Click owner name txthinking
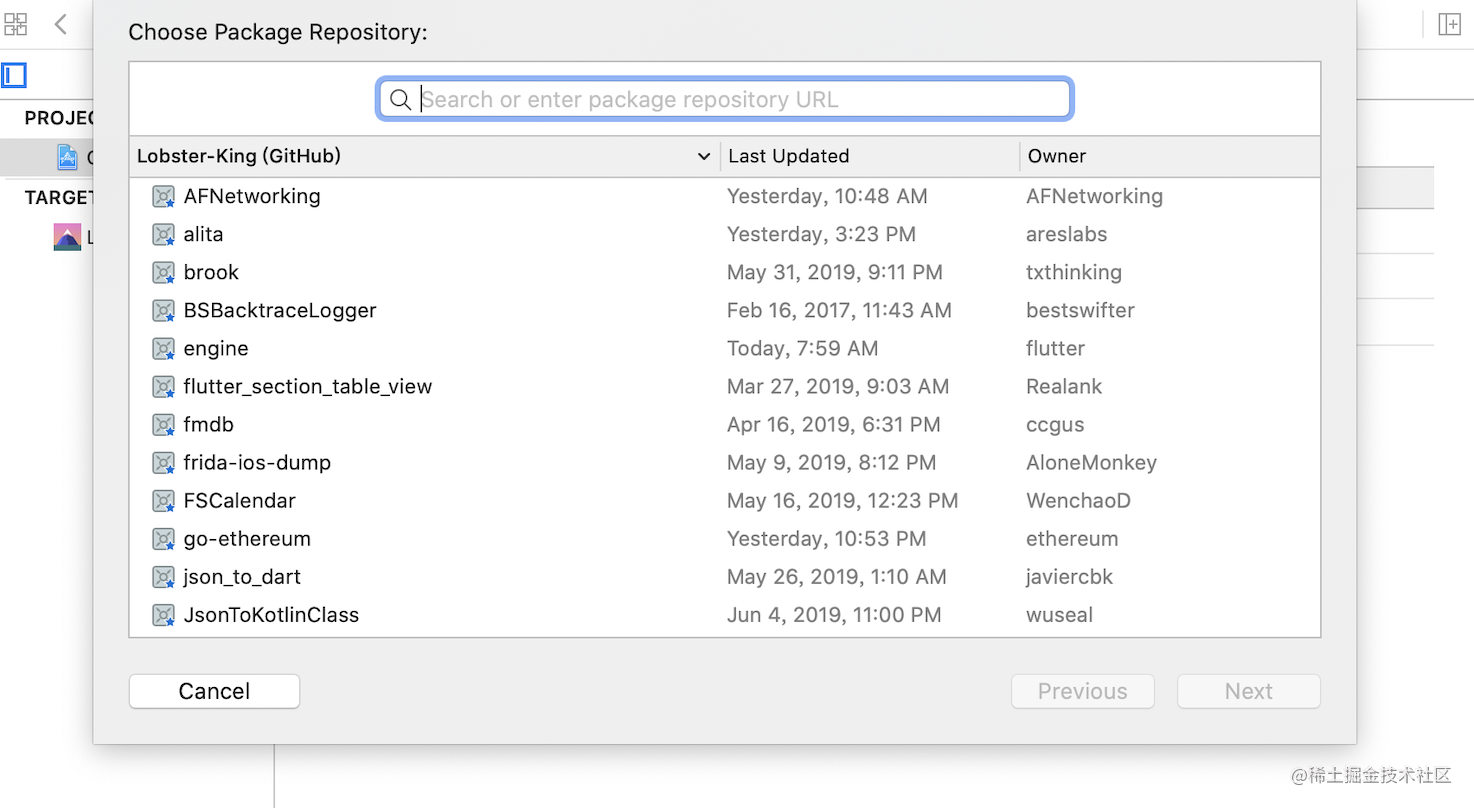Image resolution: width=1474 pixels, height=808 pixels. 1074,273
